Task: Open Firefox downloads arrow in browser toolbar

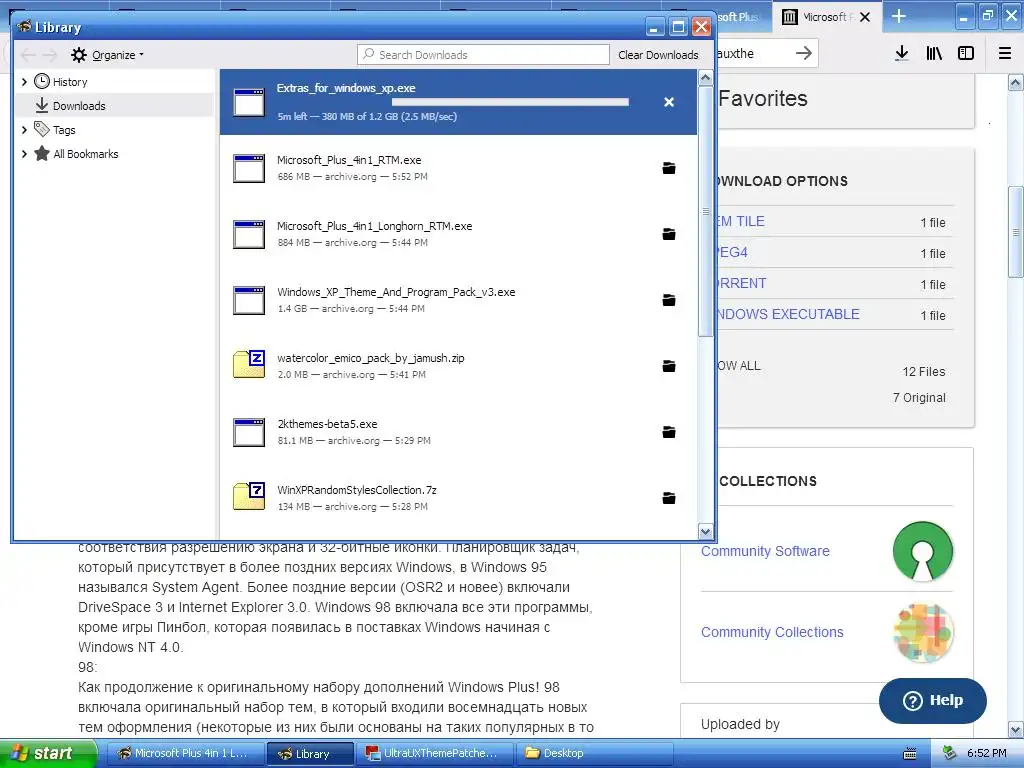Action: coord(901,54)
